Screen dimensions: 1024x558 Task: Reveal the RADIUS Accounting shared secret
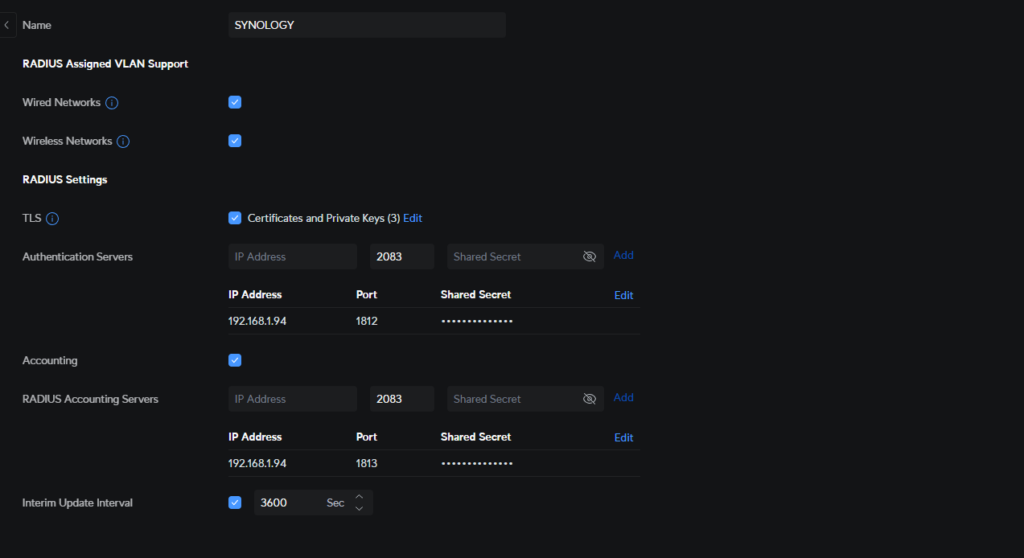(x=589, y=399)
